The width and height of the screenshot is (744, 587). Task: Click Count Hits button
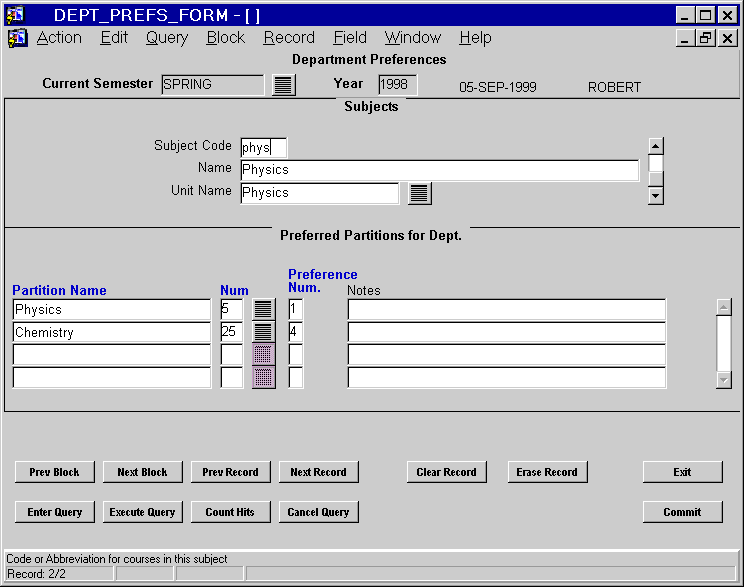(x=231, y=512)
